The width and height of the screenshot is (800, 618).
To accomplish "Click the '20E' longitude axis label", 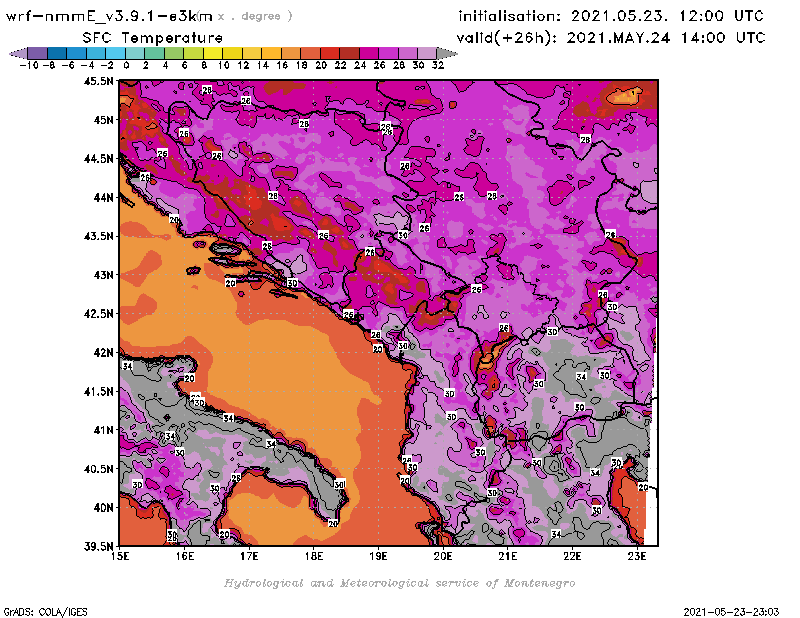I will click(443, 556).
